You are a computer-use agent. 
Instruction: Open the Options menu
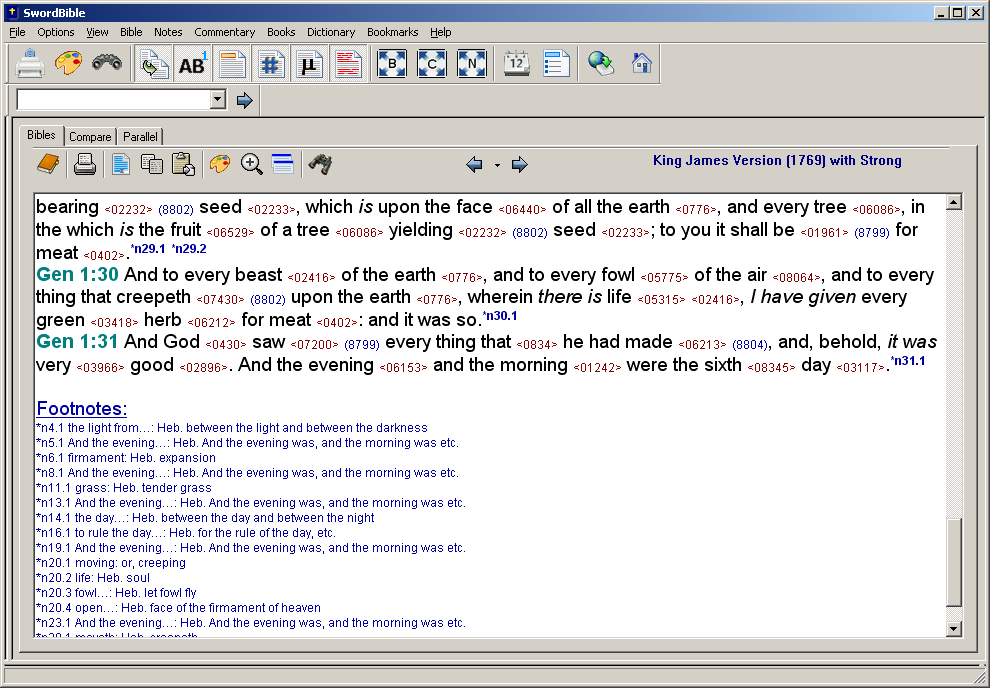(x=56, y=32)
